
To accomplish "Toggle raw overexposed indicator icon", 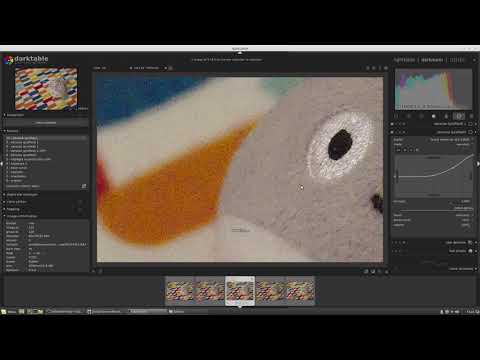I will pyautogui.click(x=366, y=272).
